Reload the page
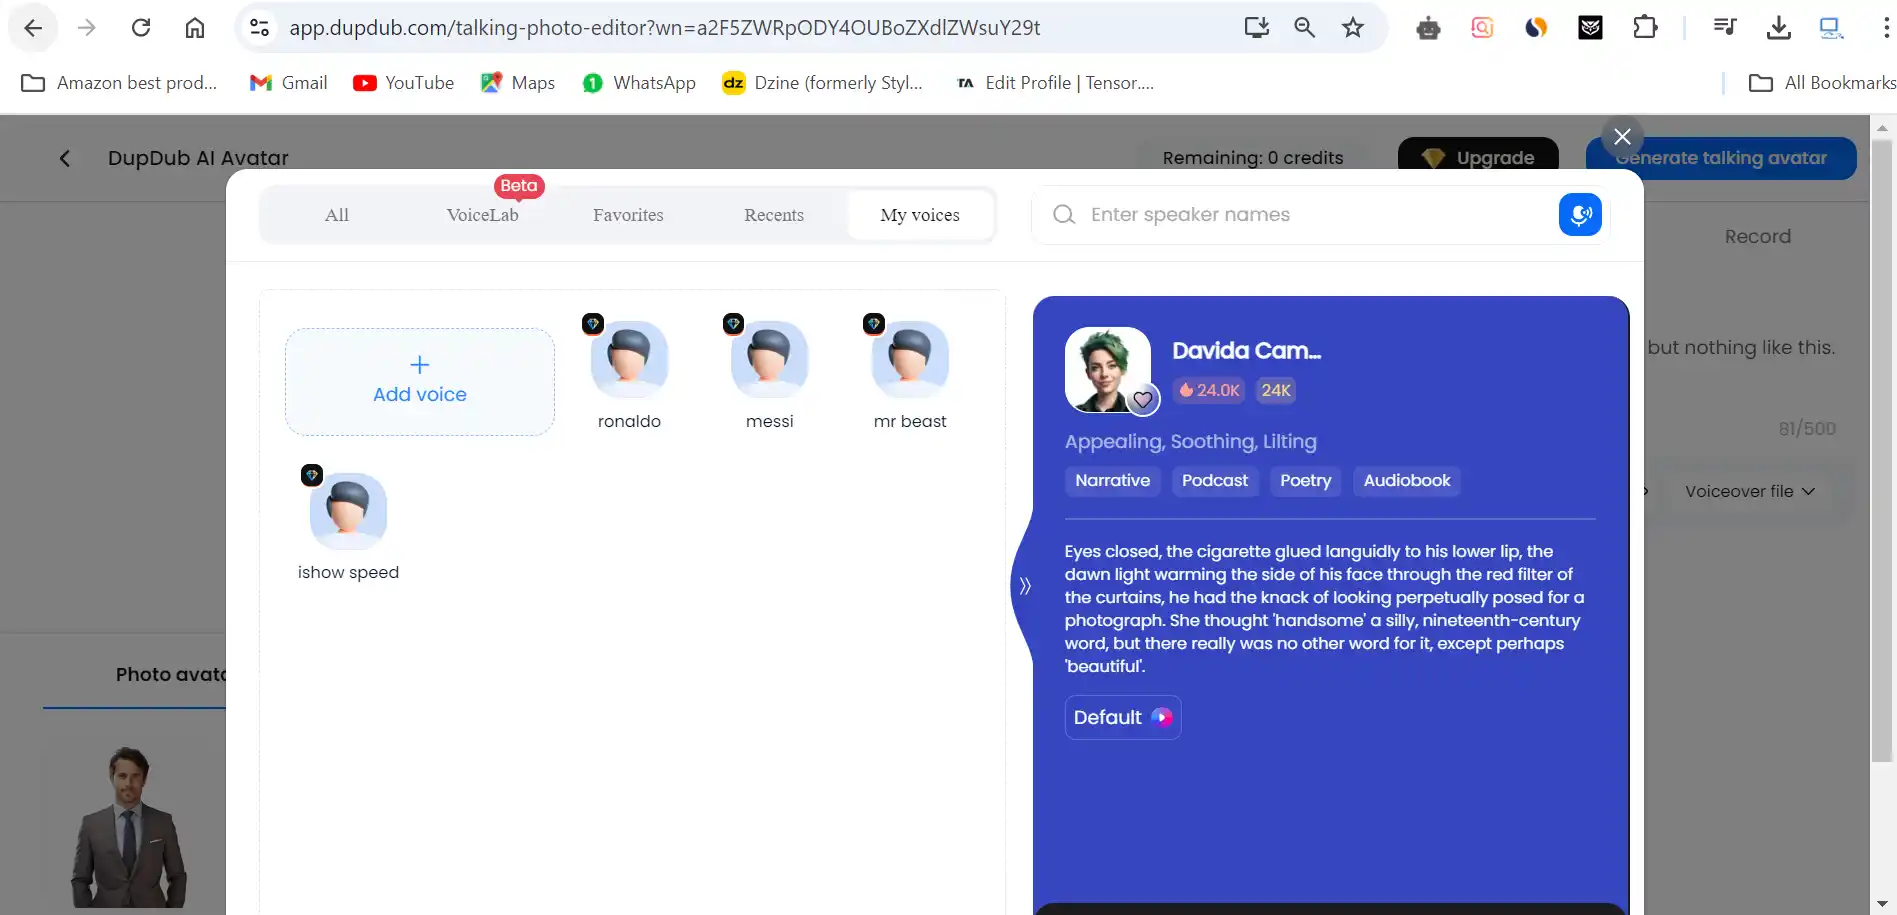Screen dimensions: 1897x915 point(141,28)
